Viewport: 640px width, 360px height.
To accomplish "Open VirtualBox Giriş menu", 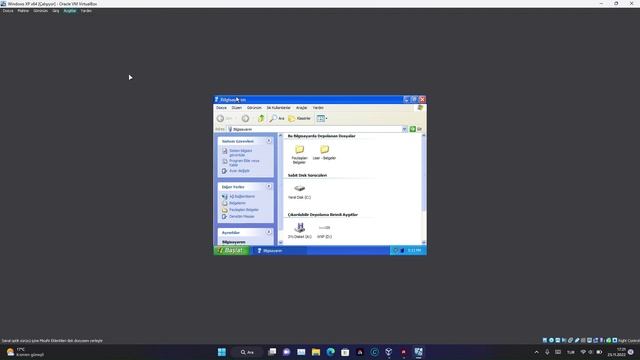I will coord(56,11).
